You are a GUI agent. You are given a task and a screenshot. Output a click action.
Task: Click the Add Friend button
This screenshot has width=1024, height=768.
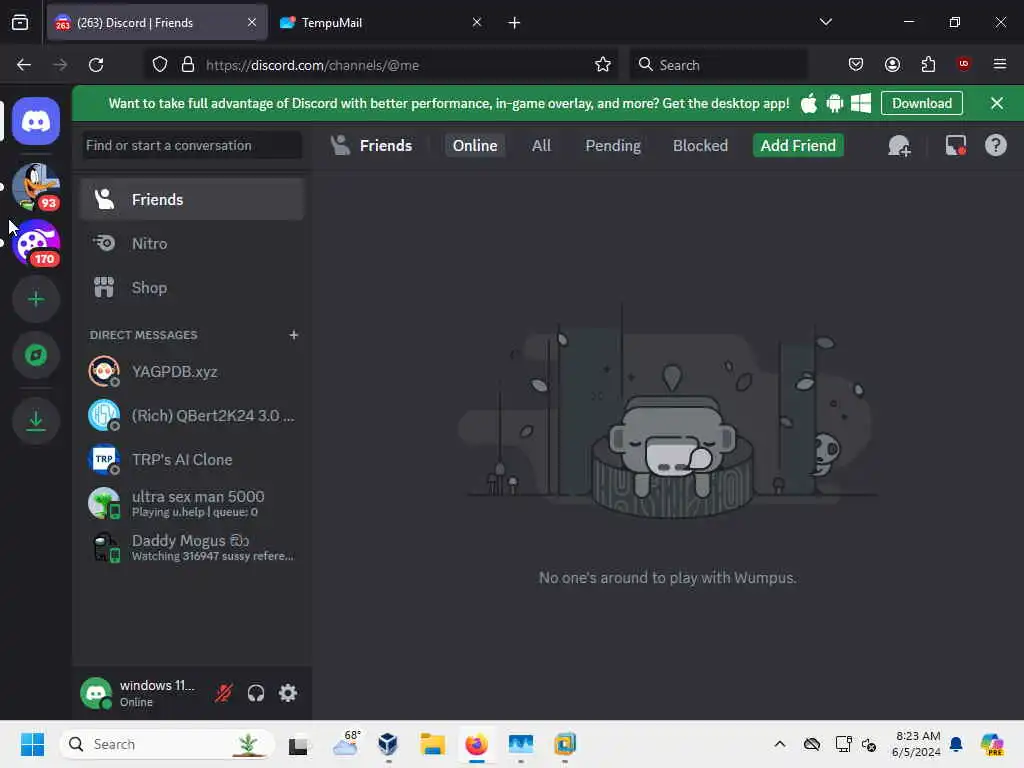tap(798, 146)
